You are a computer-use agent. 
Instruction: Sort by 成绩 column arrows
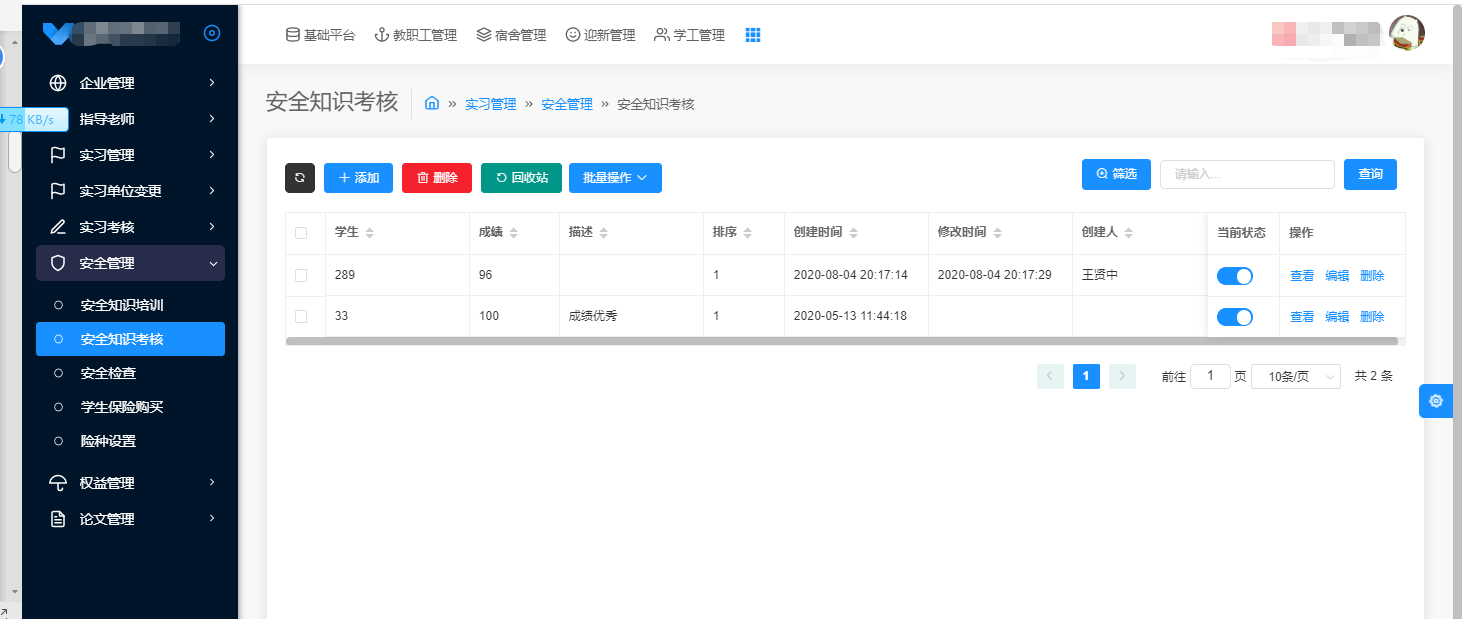click(x=514, y=233)
